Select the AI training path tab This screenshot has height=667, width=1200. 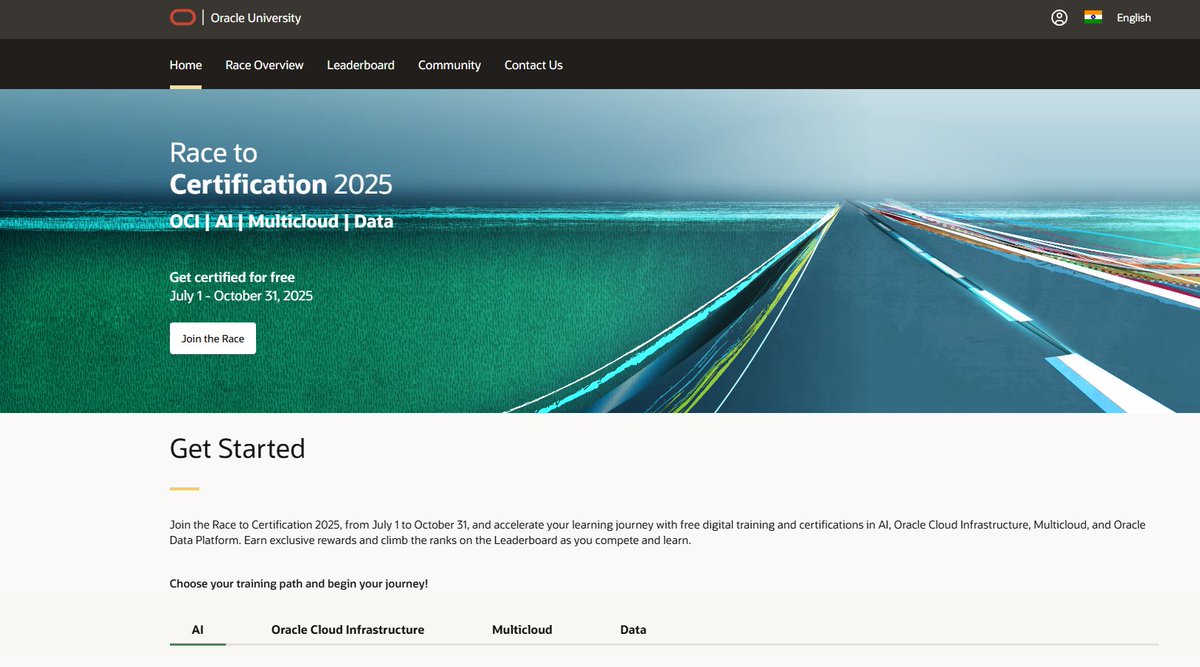(x=198, y=630)
